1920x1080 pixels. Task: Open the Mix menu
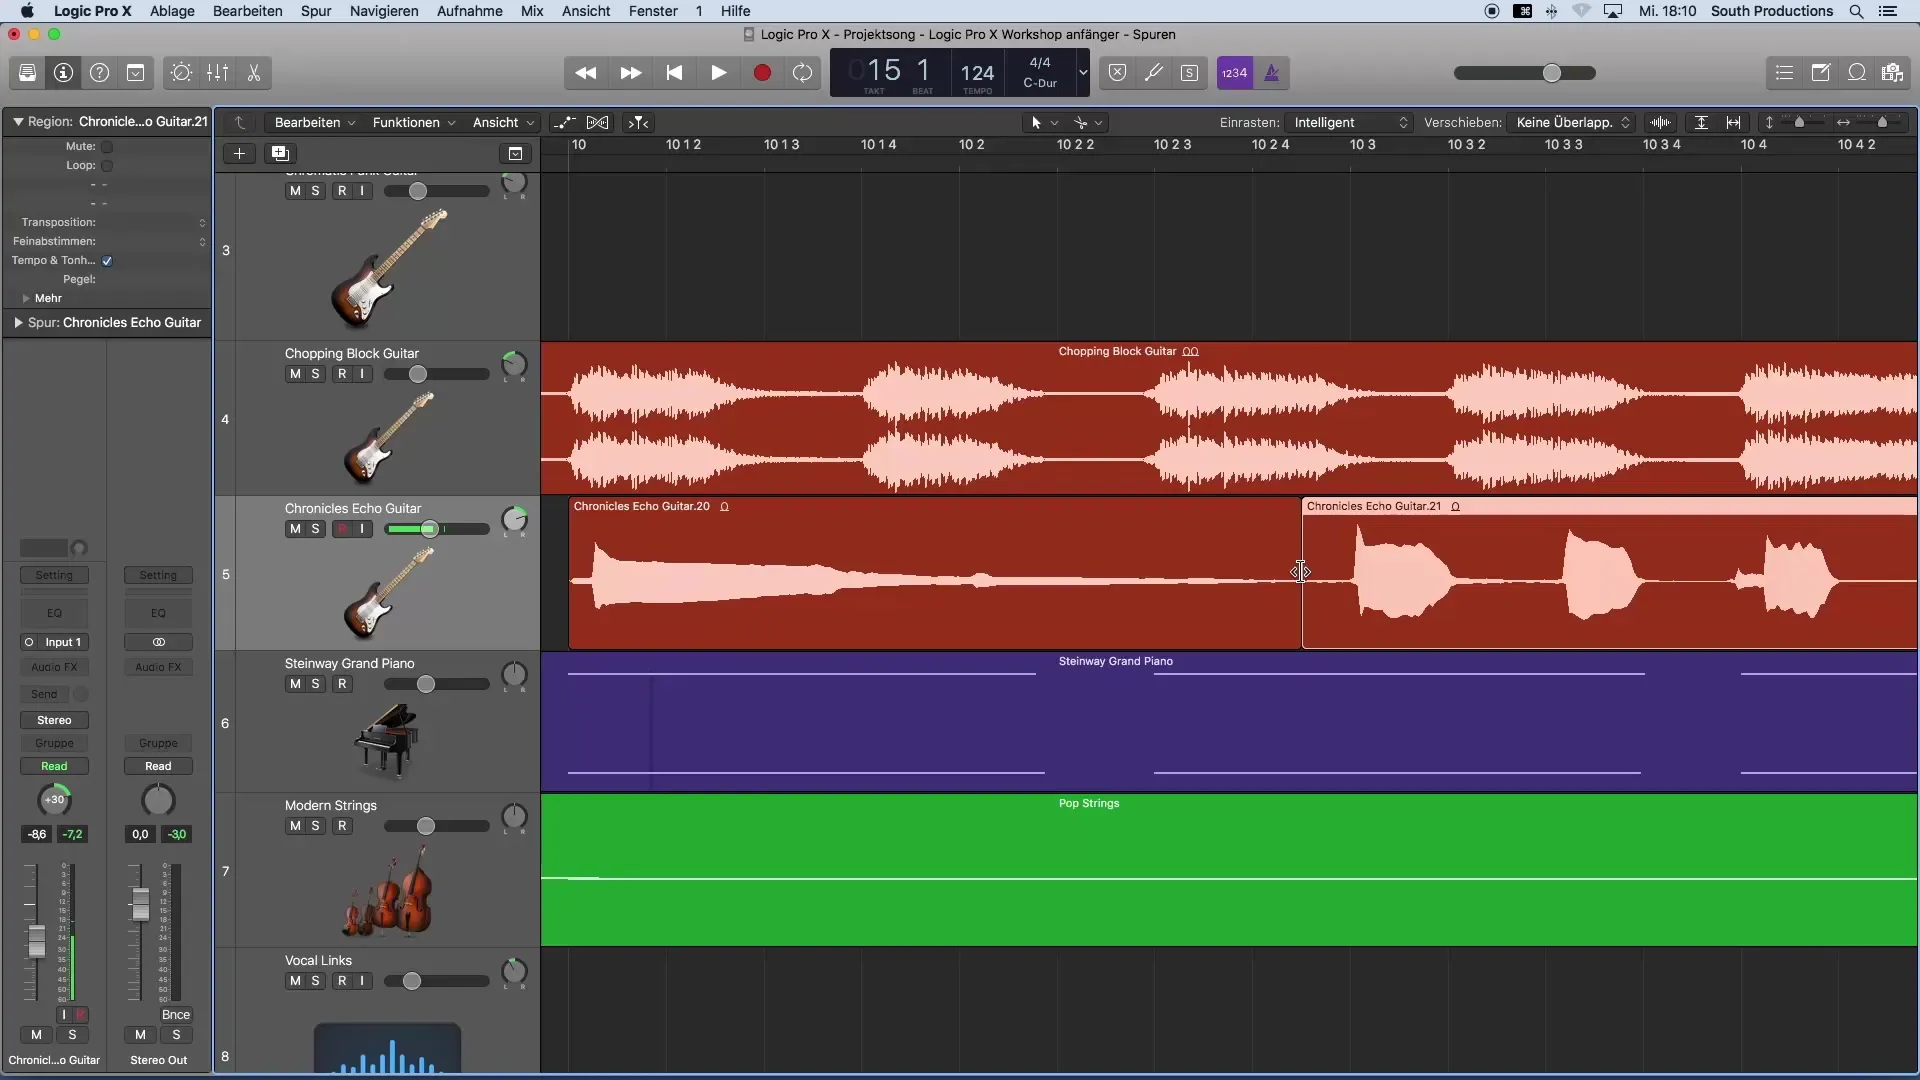pyautogui.click(x=532, y=11)
